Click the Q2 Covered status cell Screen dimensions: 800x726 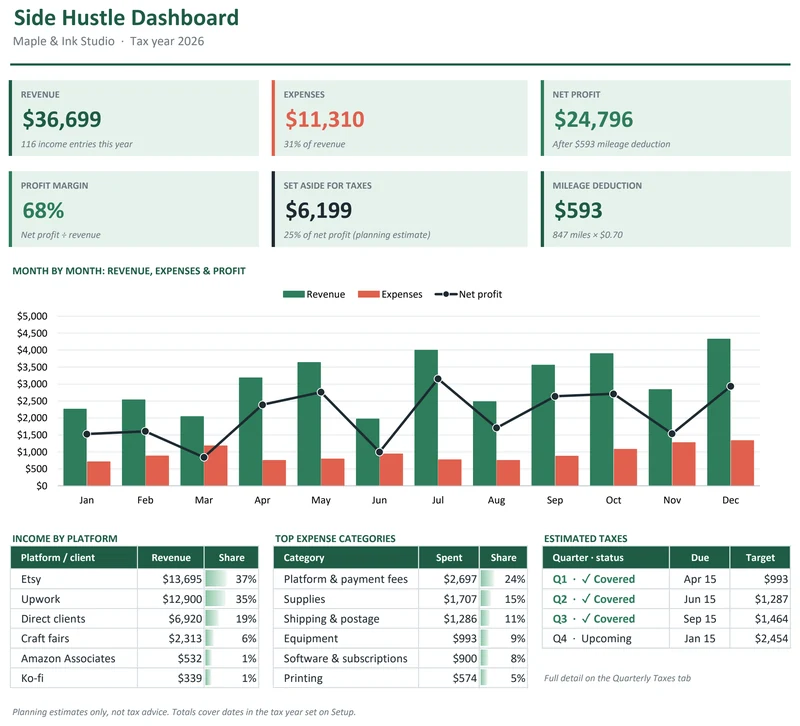point(606,599)
